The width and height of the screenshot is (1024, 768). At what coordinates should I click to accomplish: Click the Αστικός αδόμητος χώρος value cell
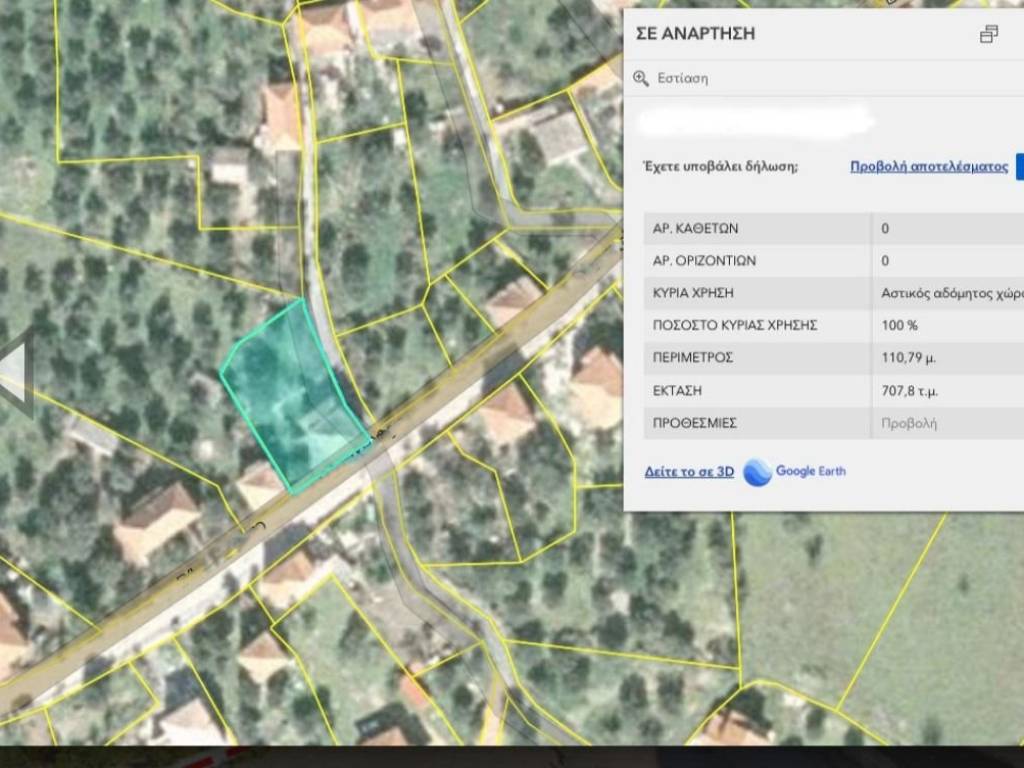point(950,293)
